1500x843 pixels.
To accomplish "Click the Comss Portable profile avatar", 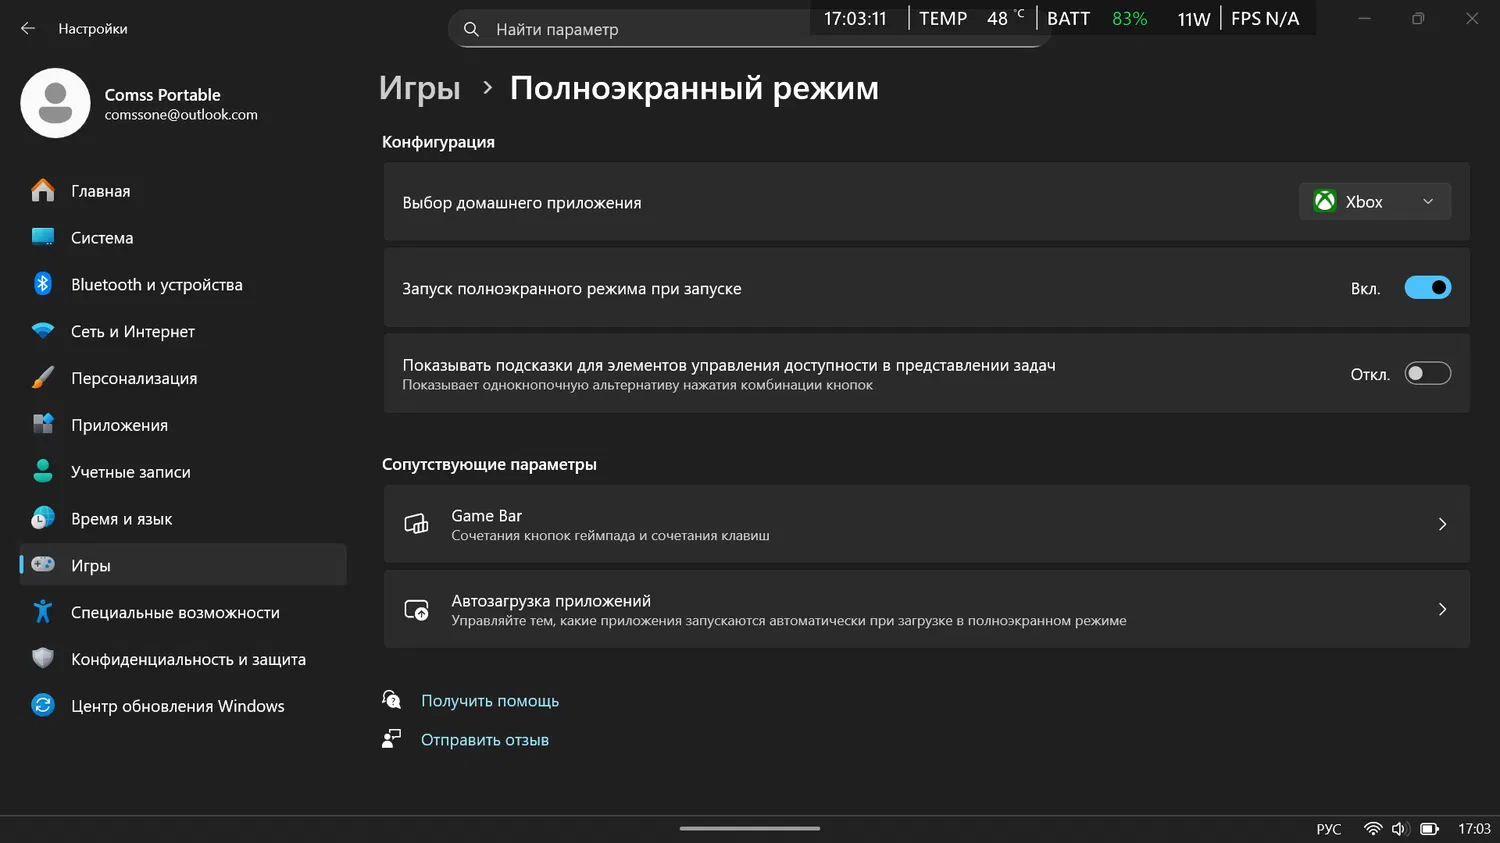I will click(x=55, y=103).
